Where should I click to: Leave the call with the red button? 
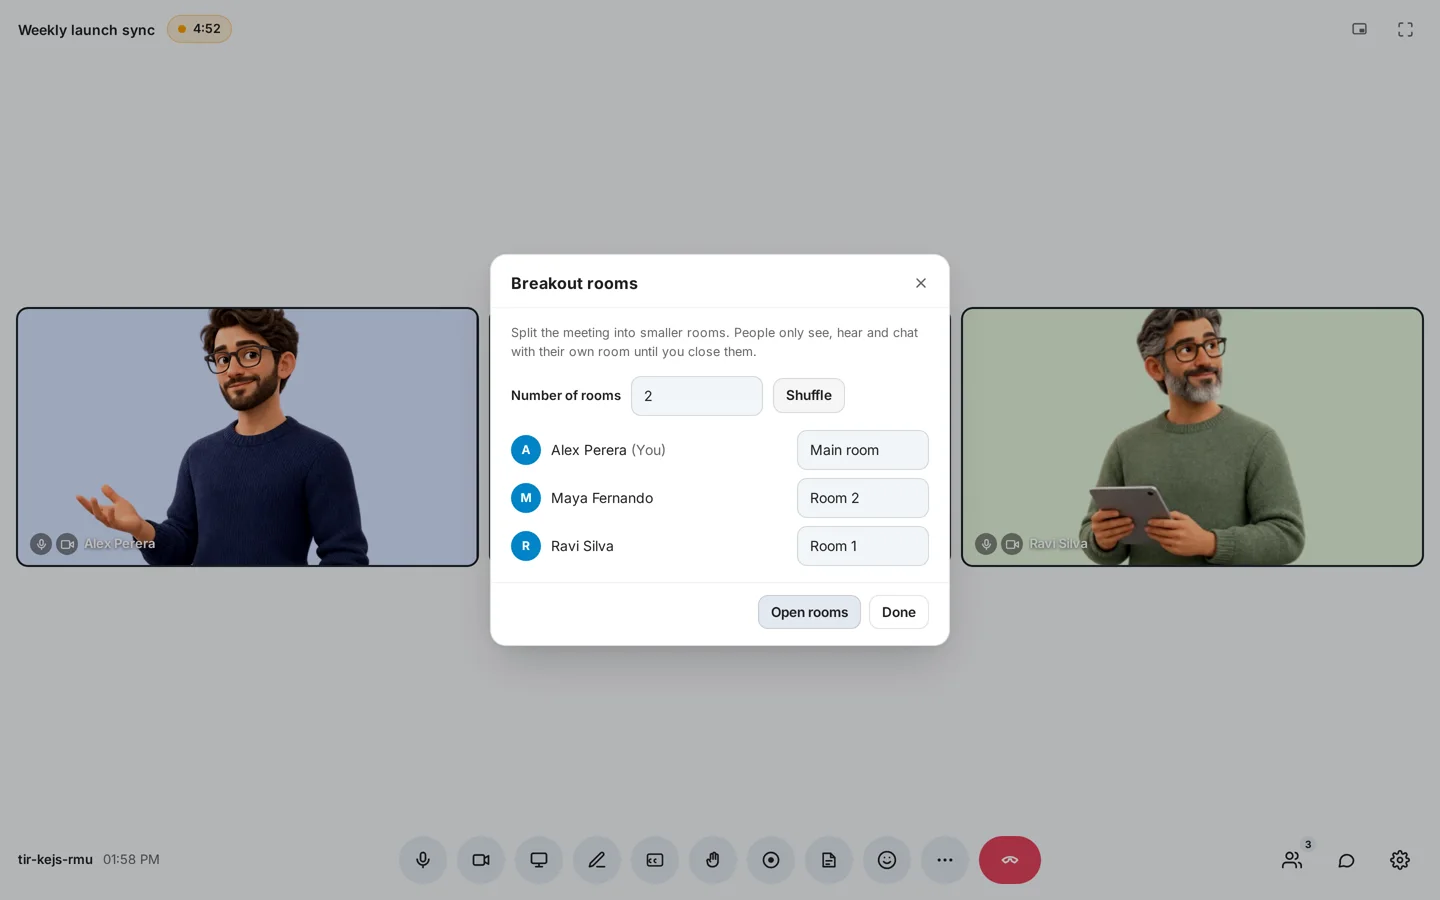pyautogui.click(x=1010, y=860)
